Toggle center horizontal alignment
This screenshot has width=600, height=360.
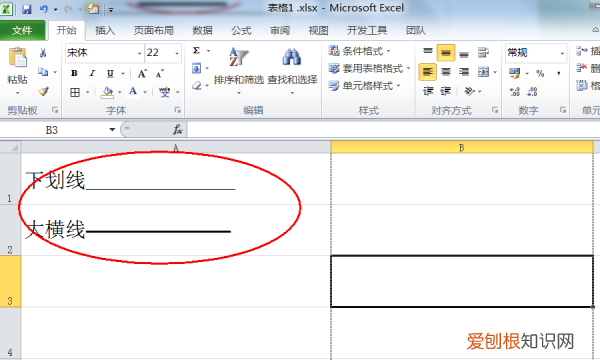pyautogui.click(x=446, y=72)
